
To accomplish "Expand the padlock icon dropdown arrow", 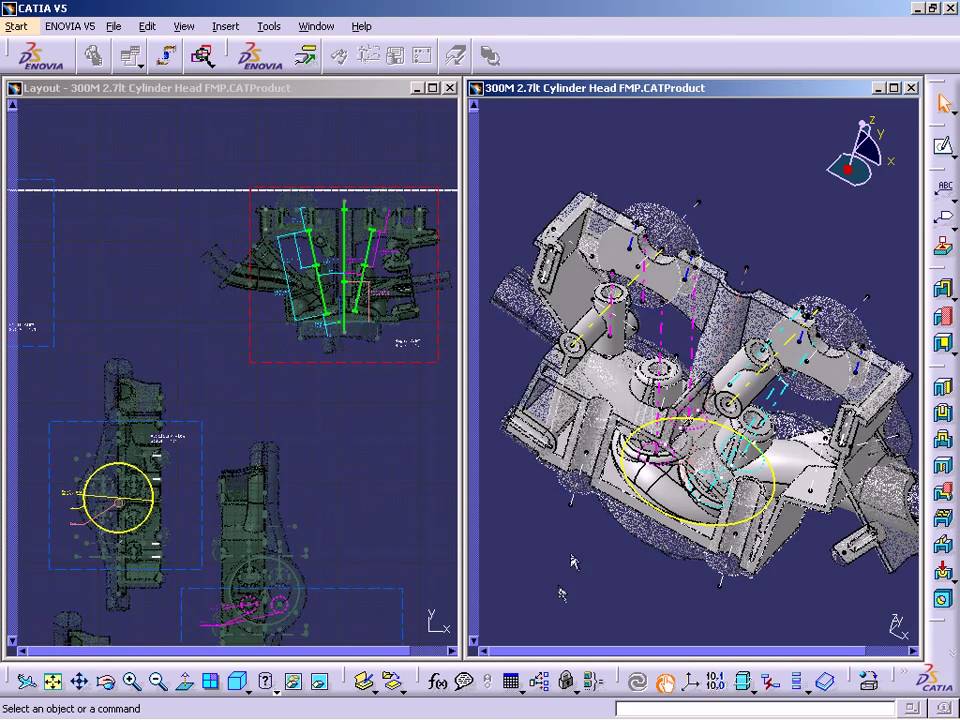I will 577,692.
